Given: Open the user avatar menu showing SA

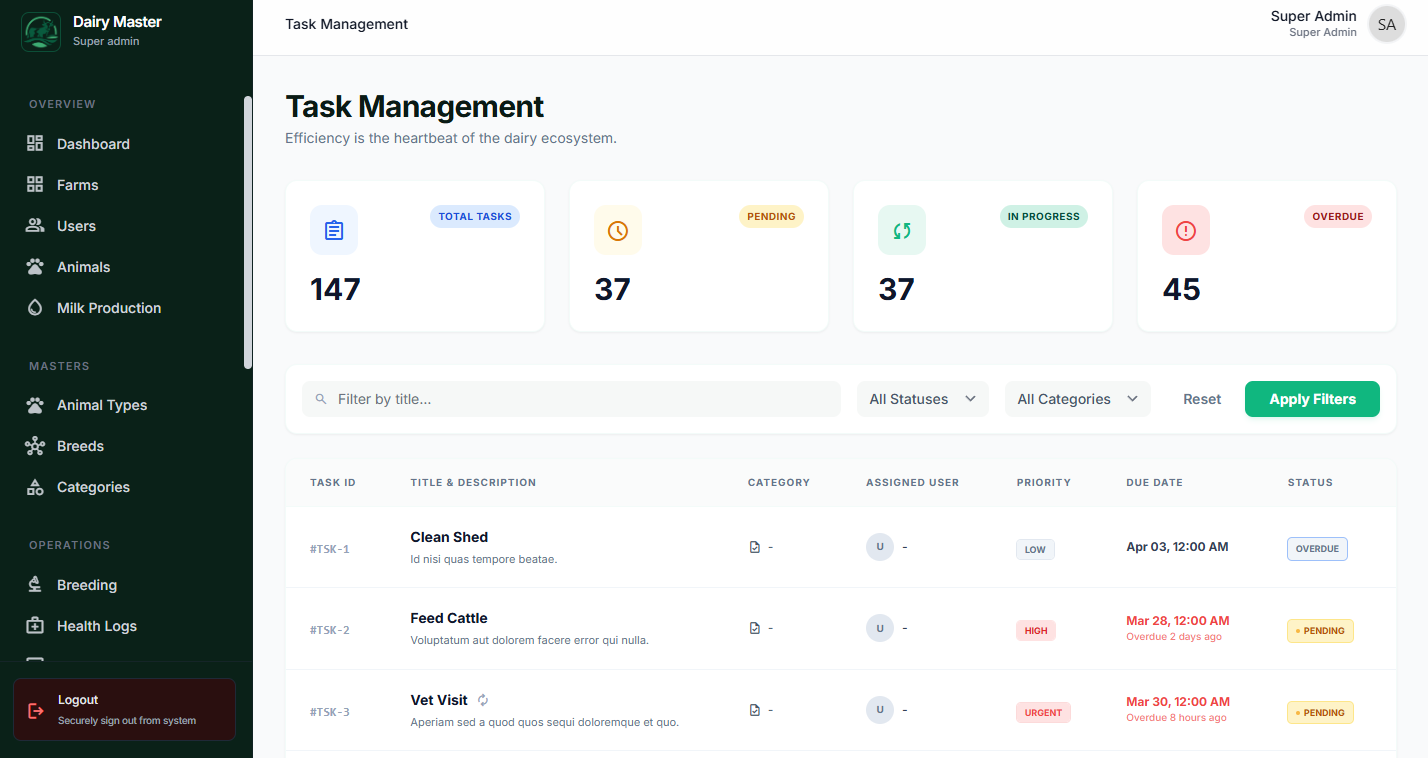Looking at the screenshot, I should [1386, 23].
